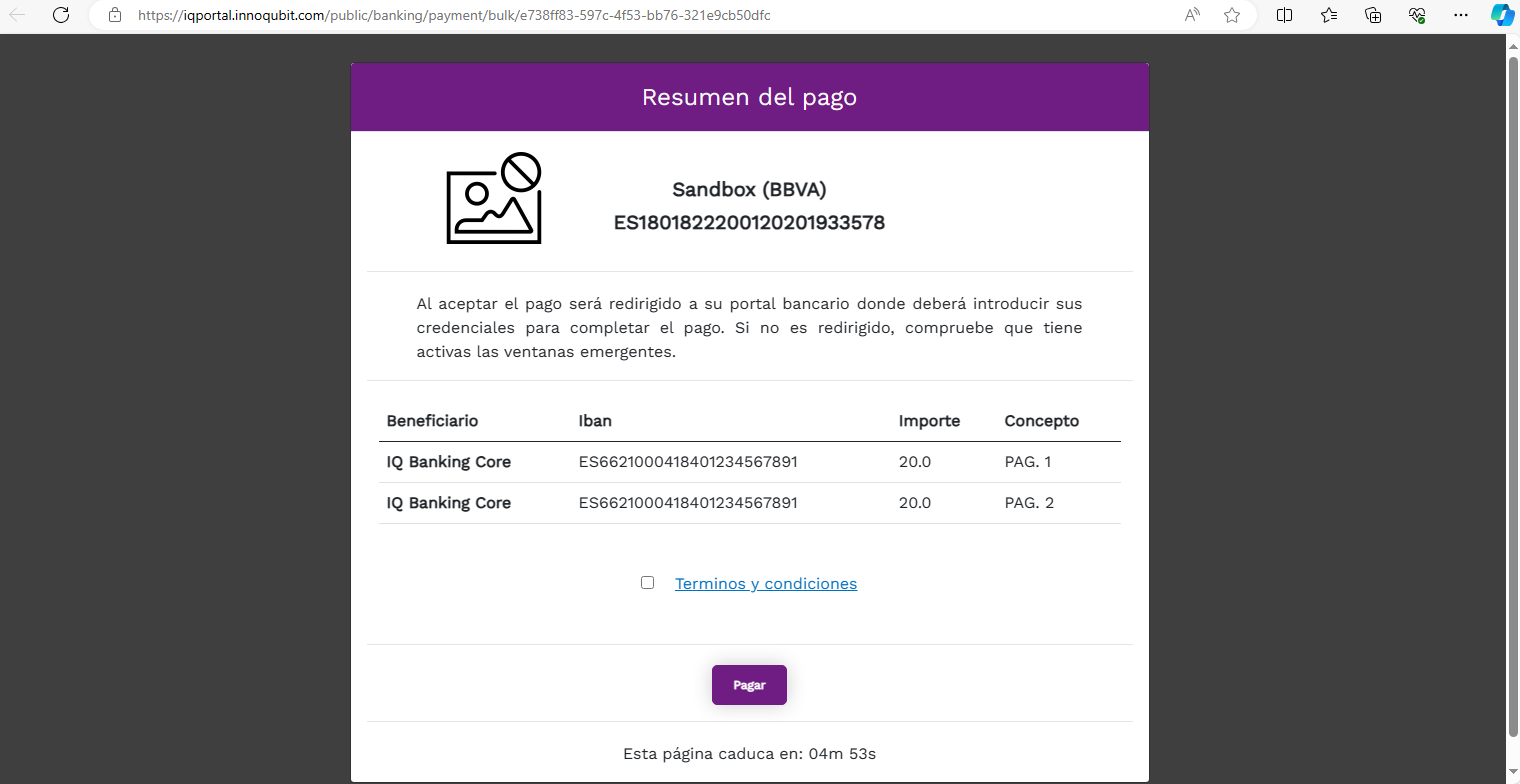The height and width of the screenshot is (784, 1520).
Task: Open the Collections panel
Action: click(1373, 15)
